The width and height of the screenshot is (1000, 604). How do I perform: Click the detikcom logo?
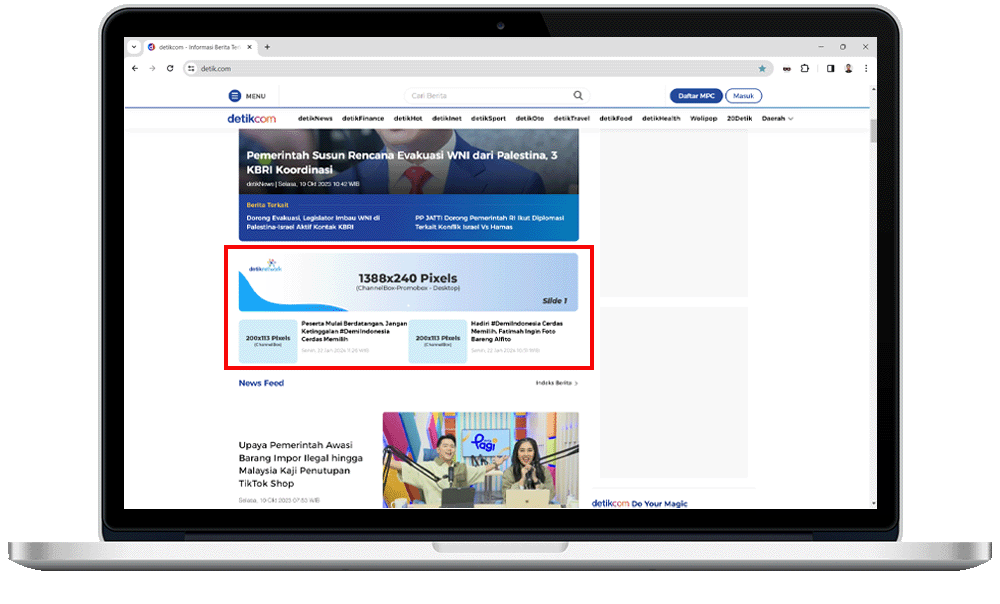[x=251, y=118]
